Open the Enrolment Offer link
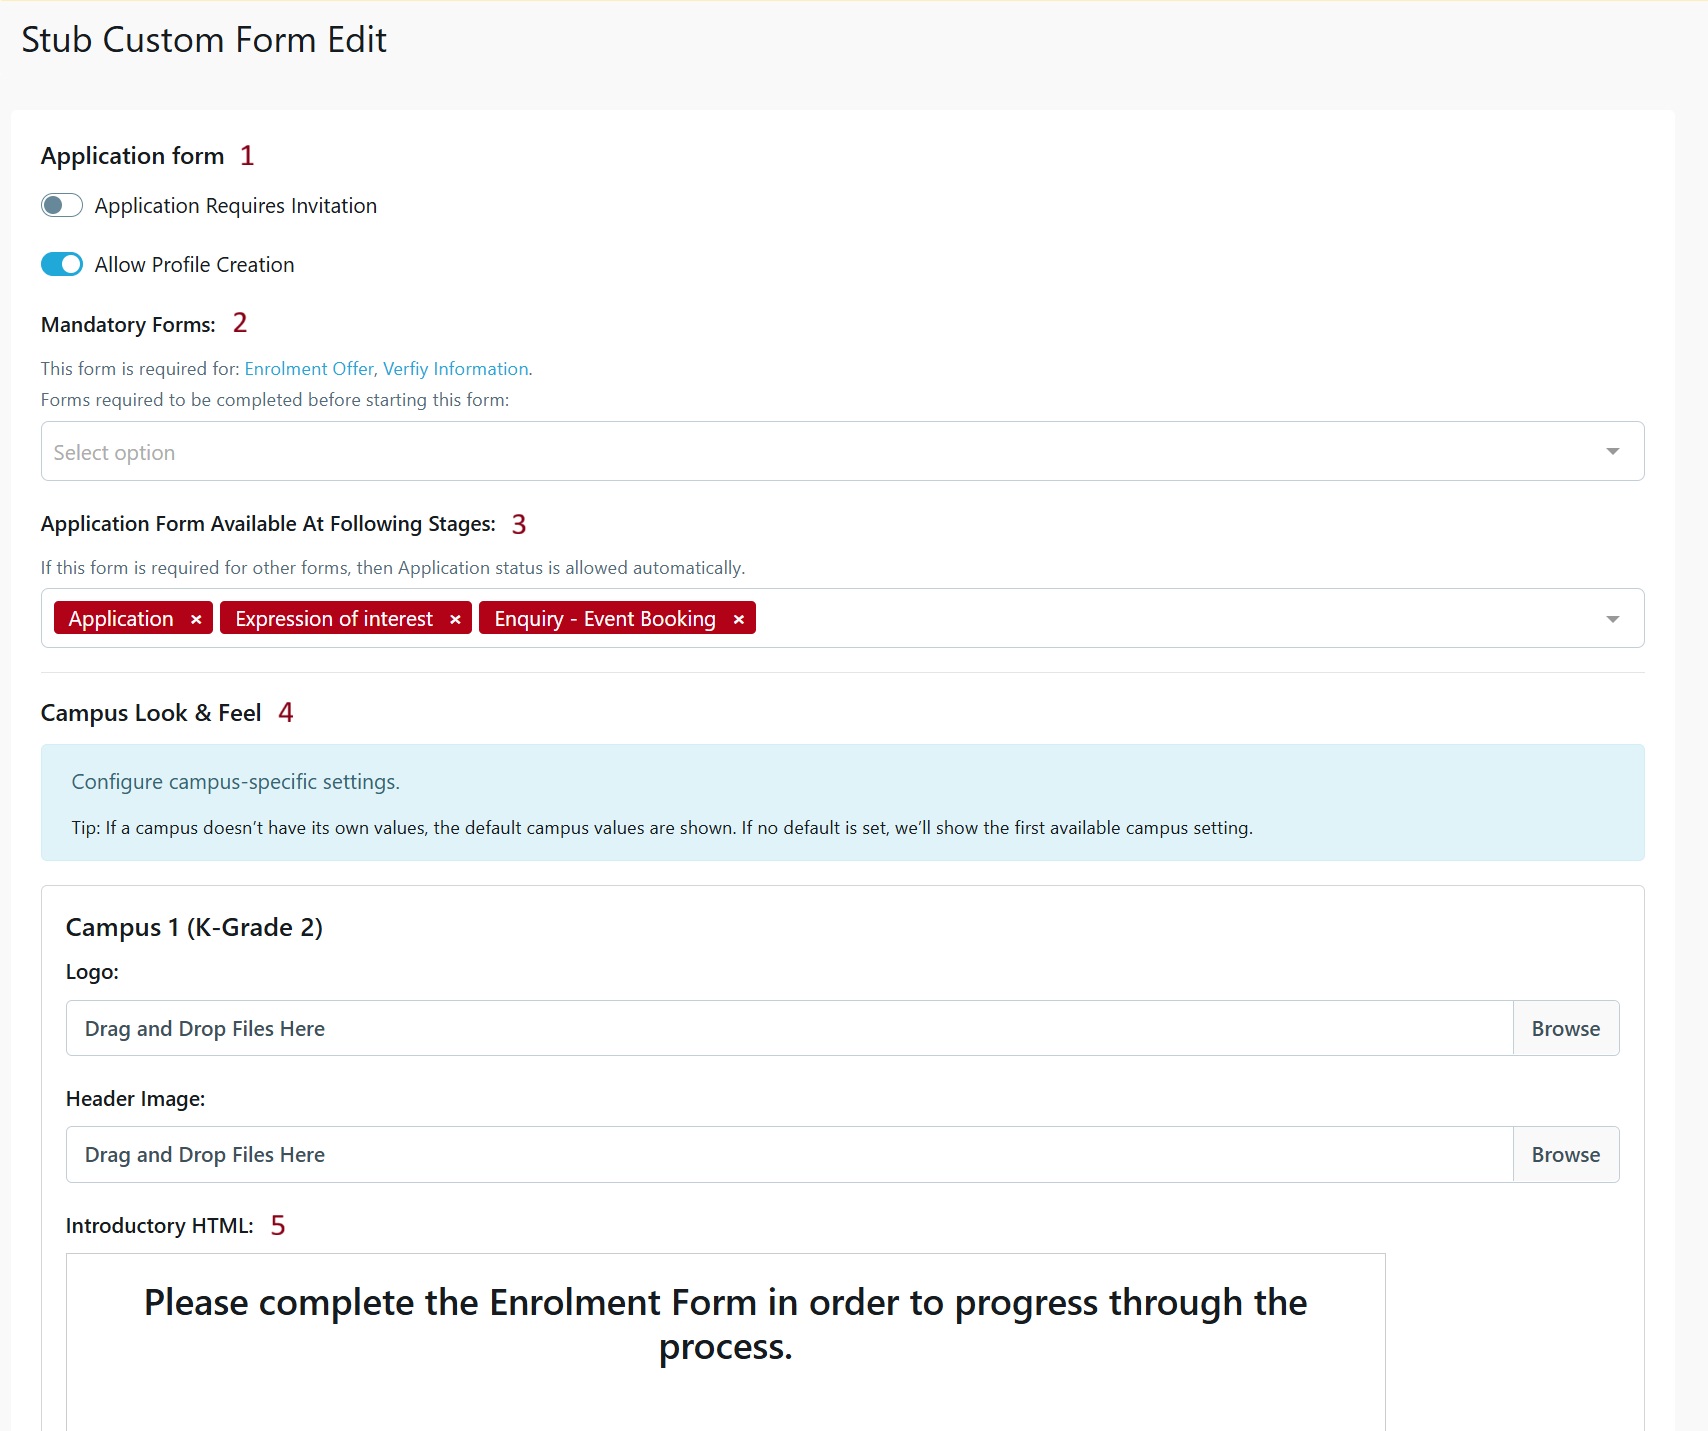 [x=308, y=368]
